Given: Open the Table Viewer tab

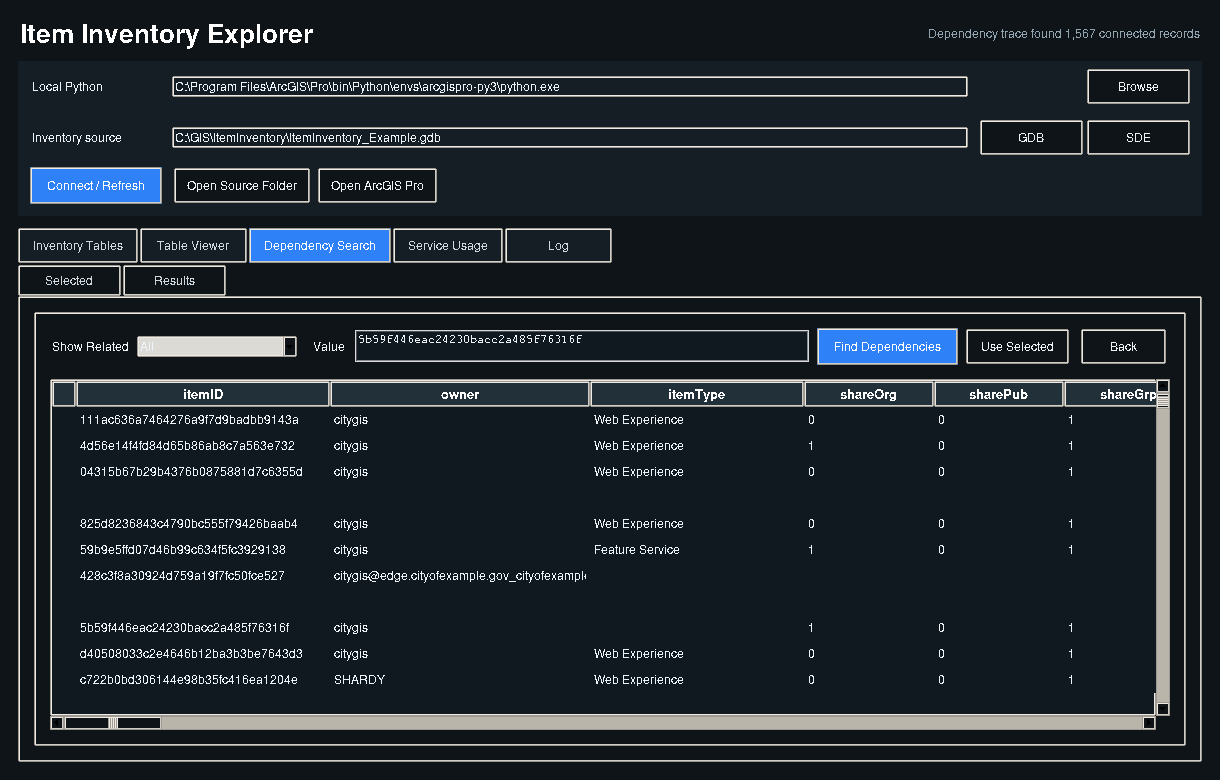Looking at the screenshot, I should point(193,246).
